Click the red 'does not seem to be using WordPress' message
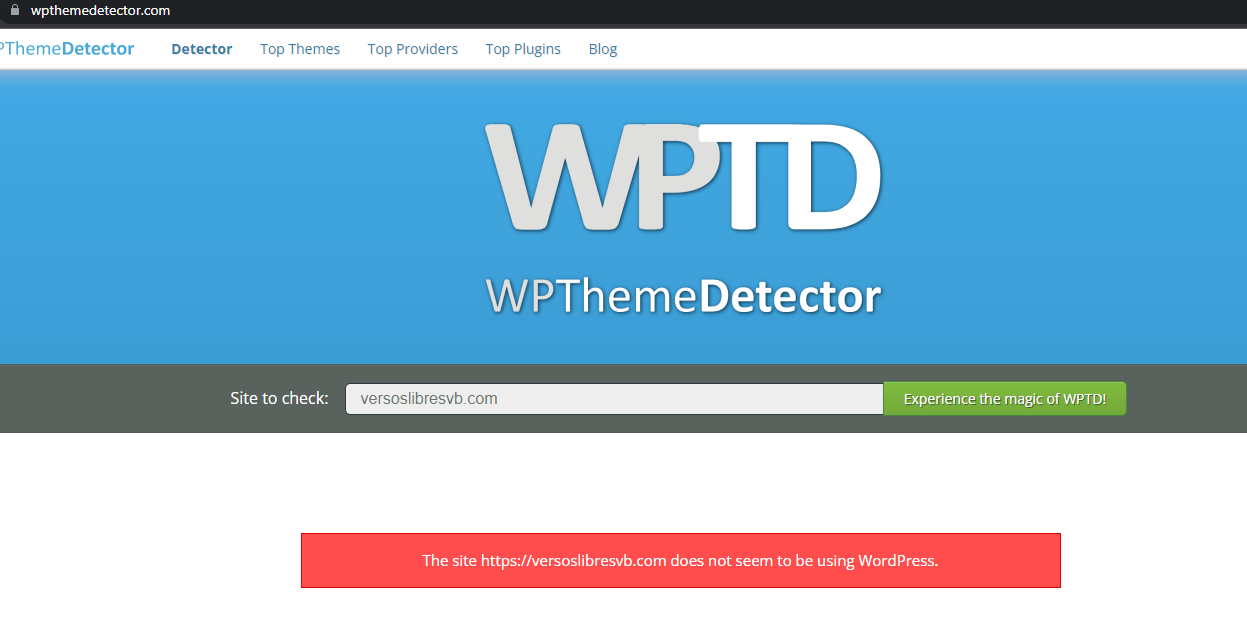1247x622 pixels. tap(681, 560)
